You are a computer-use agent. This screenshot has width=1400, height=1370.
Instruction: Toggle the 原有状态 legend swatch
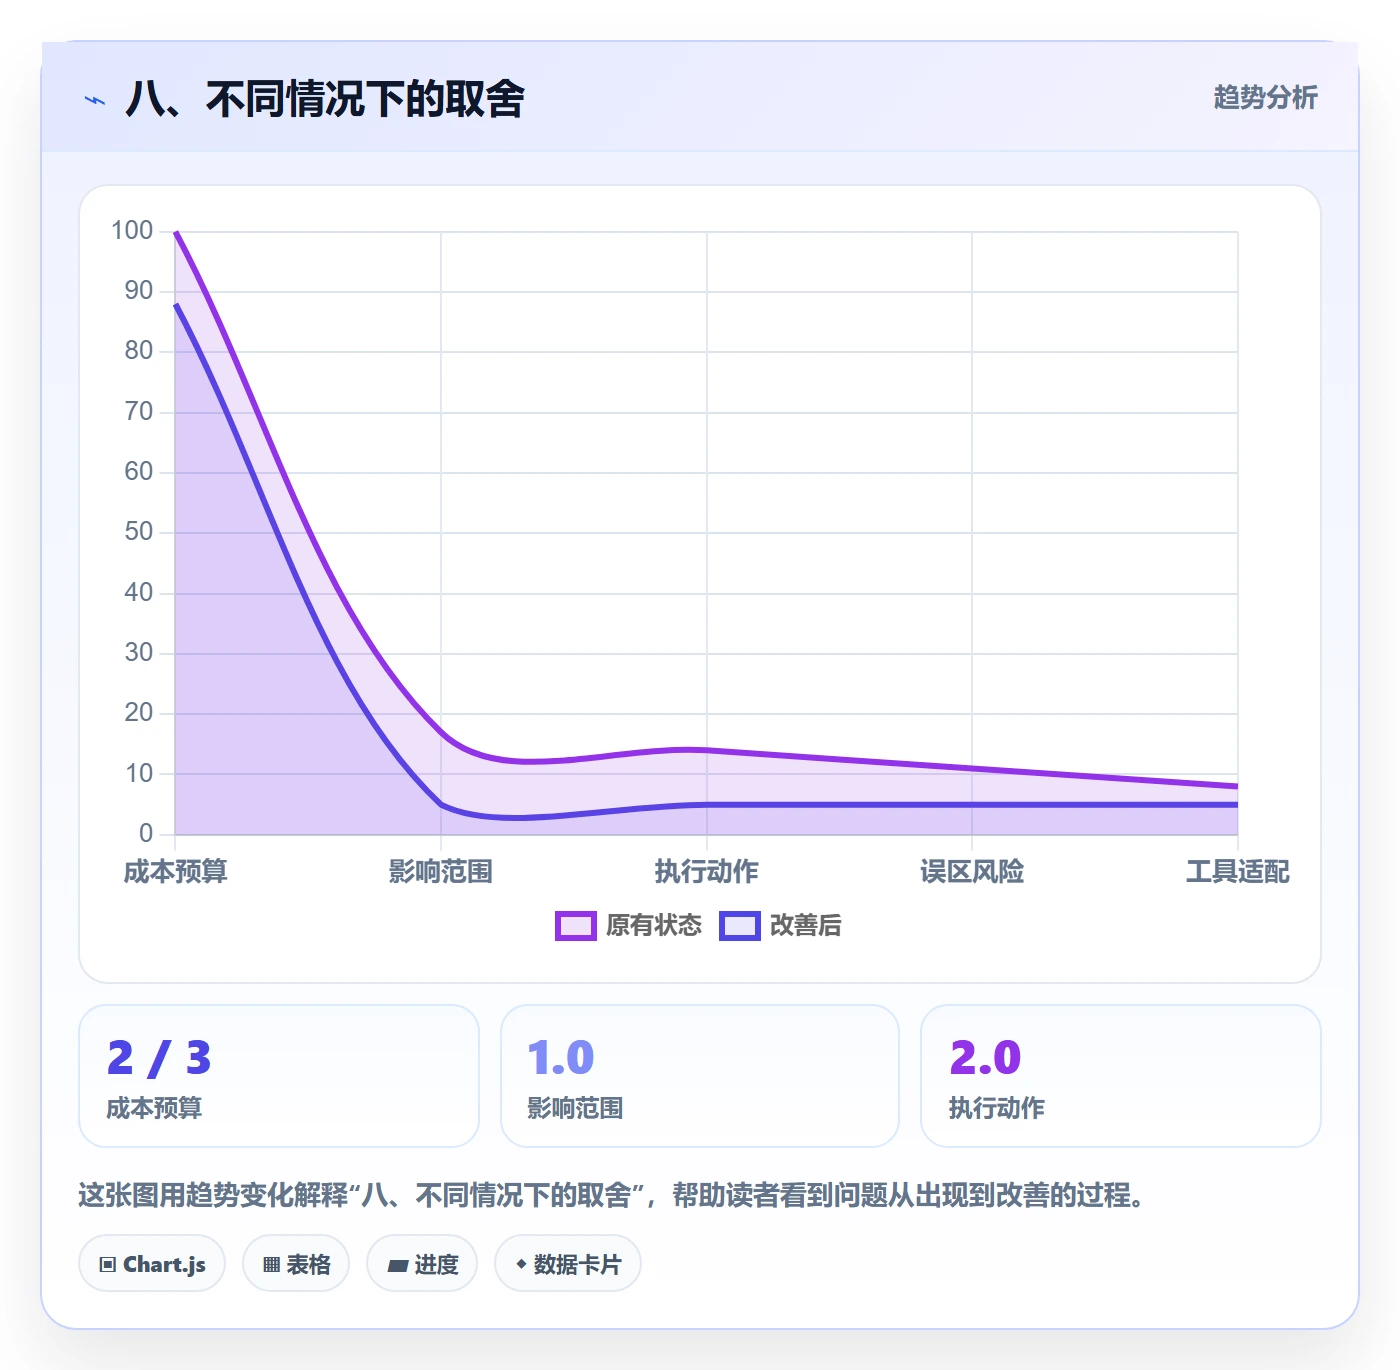[575, 926]
